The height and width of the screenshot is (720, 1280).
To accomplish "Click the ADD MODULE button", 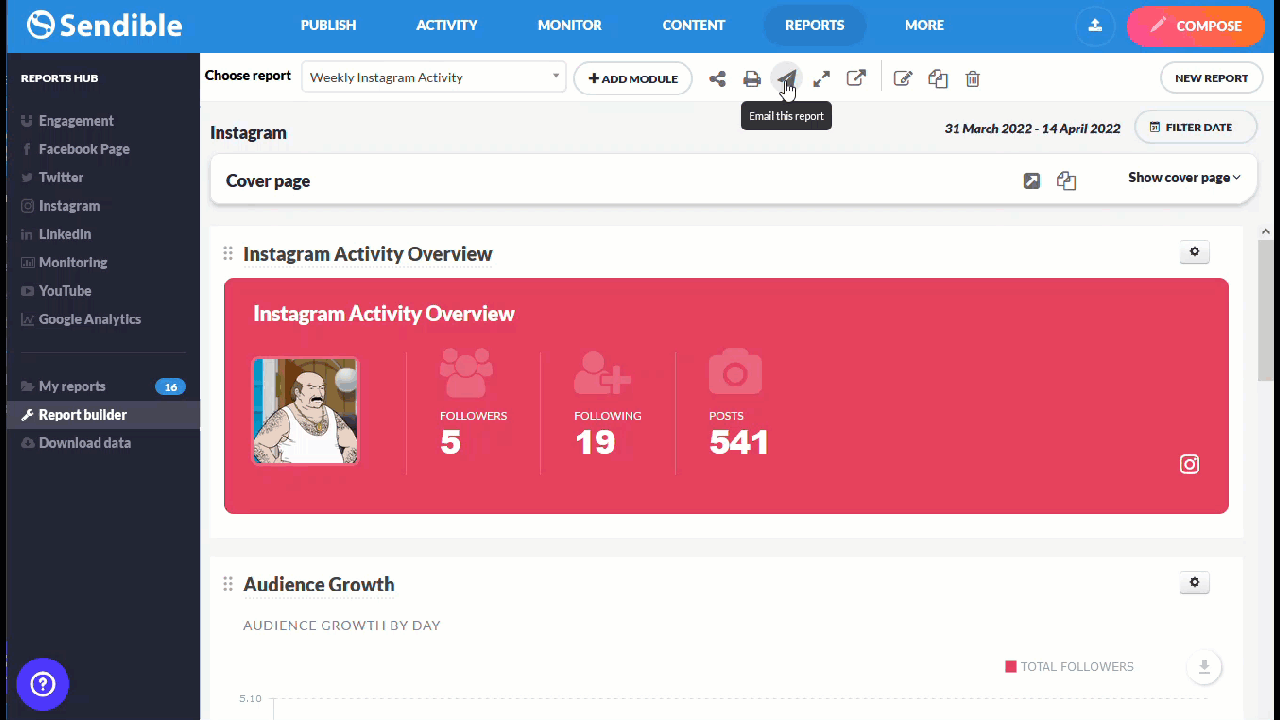I will 633,78.
